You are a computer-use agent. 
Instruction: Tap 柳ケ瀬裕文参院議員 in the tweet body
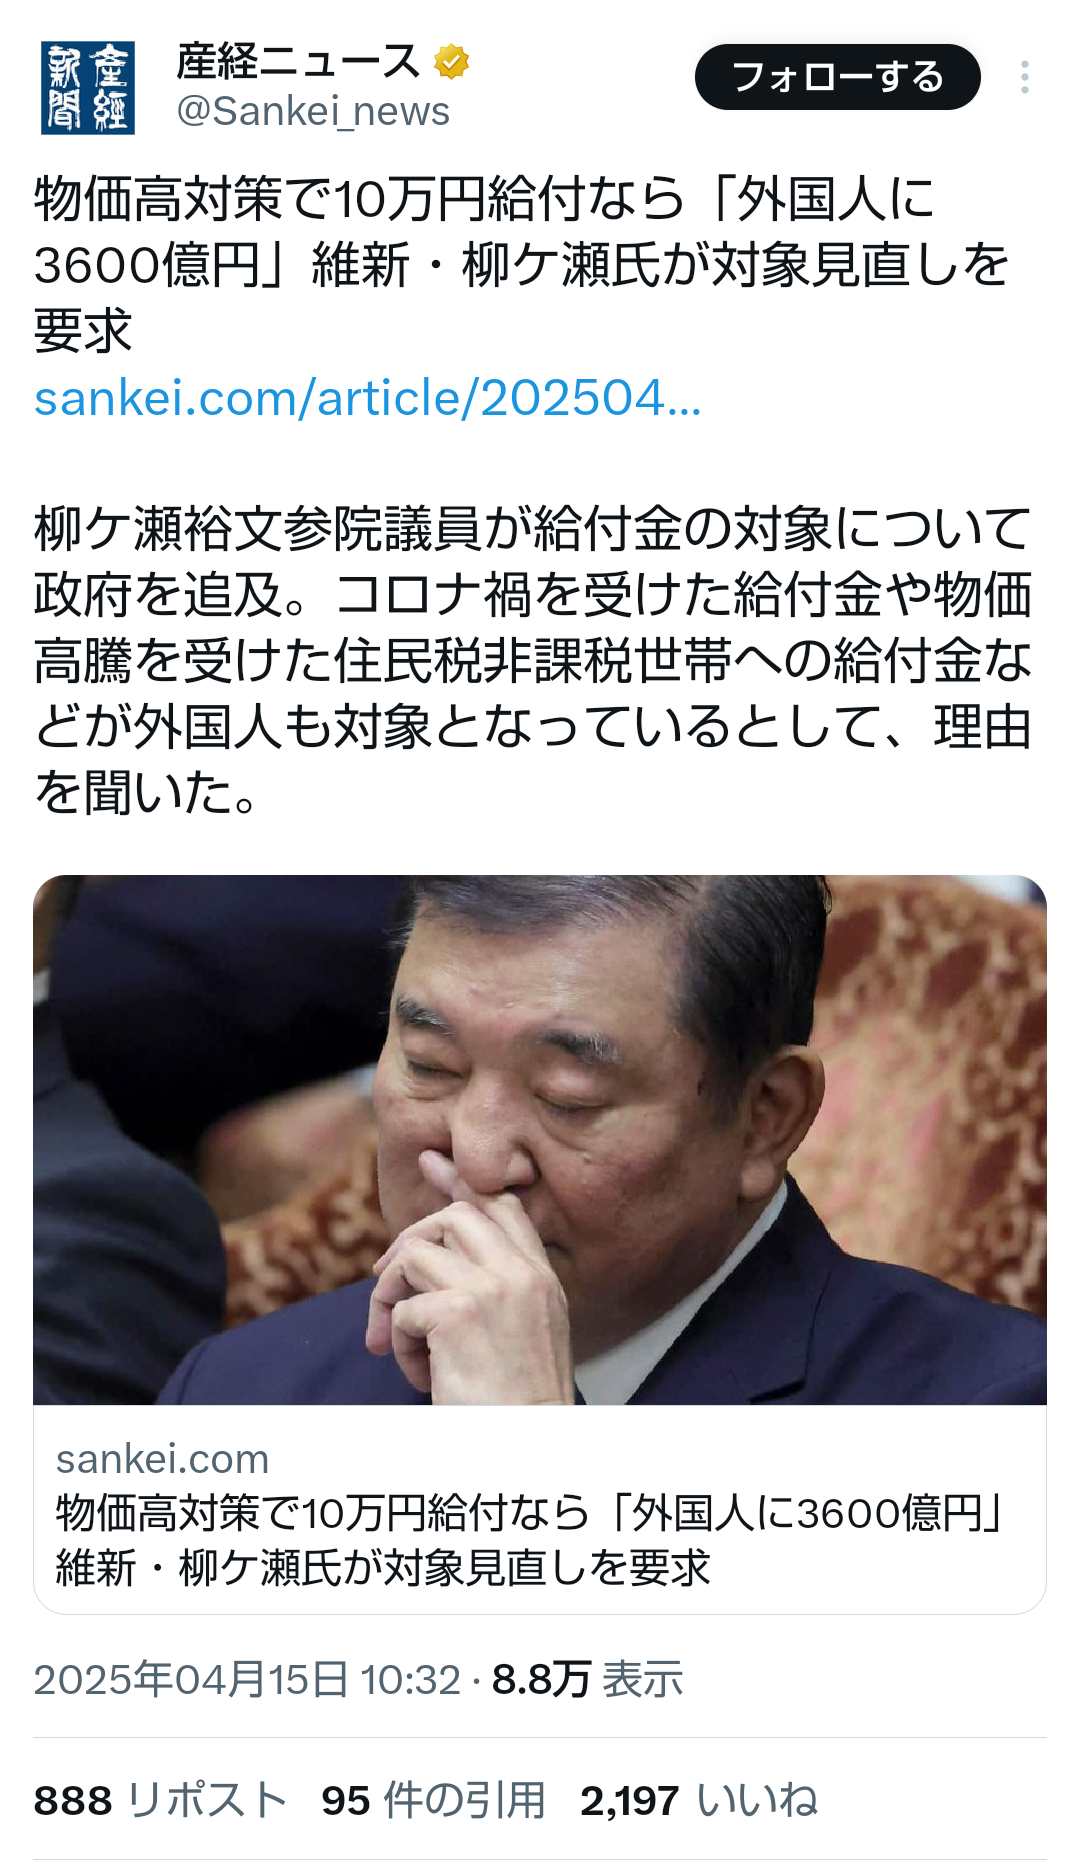click(258, 529)
